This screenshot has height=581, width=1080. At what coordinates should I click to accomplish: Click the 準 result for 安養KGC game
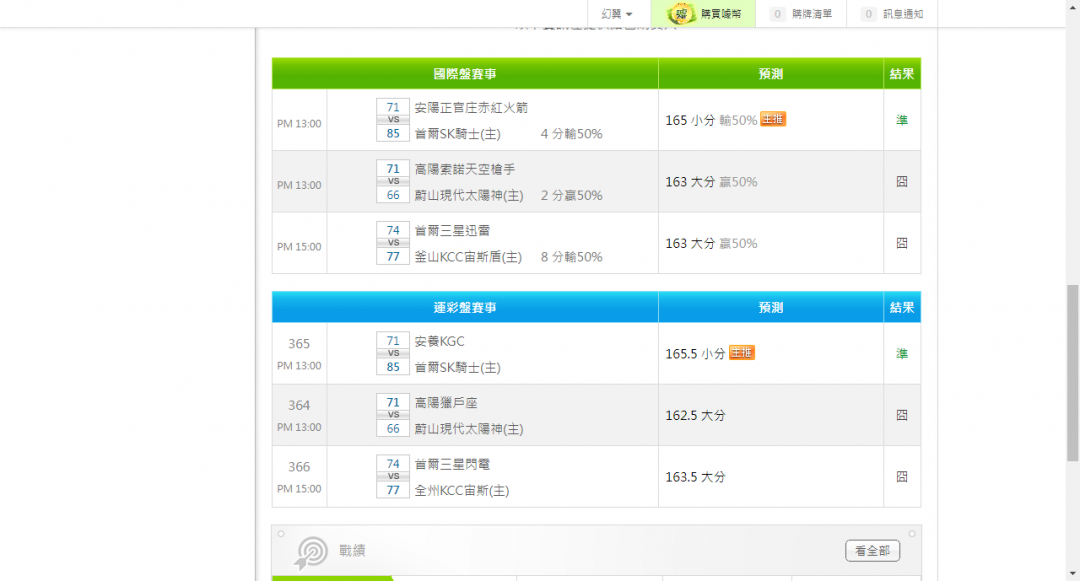tap(902, 354)
